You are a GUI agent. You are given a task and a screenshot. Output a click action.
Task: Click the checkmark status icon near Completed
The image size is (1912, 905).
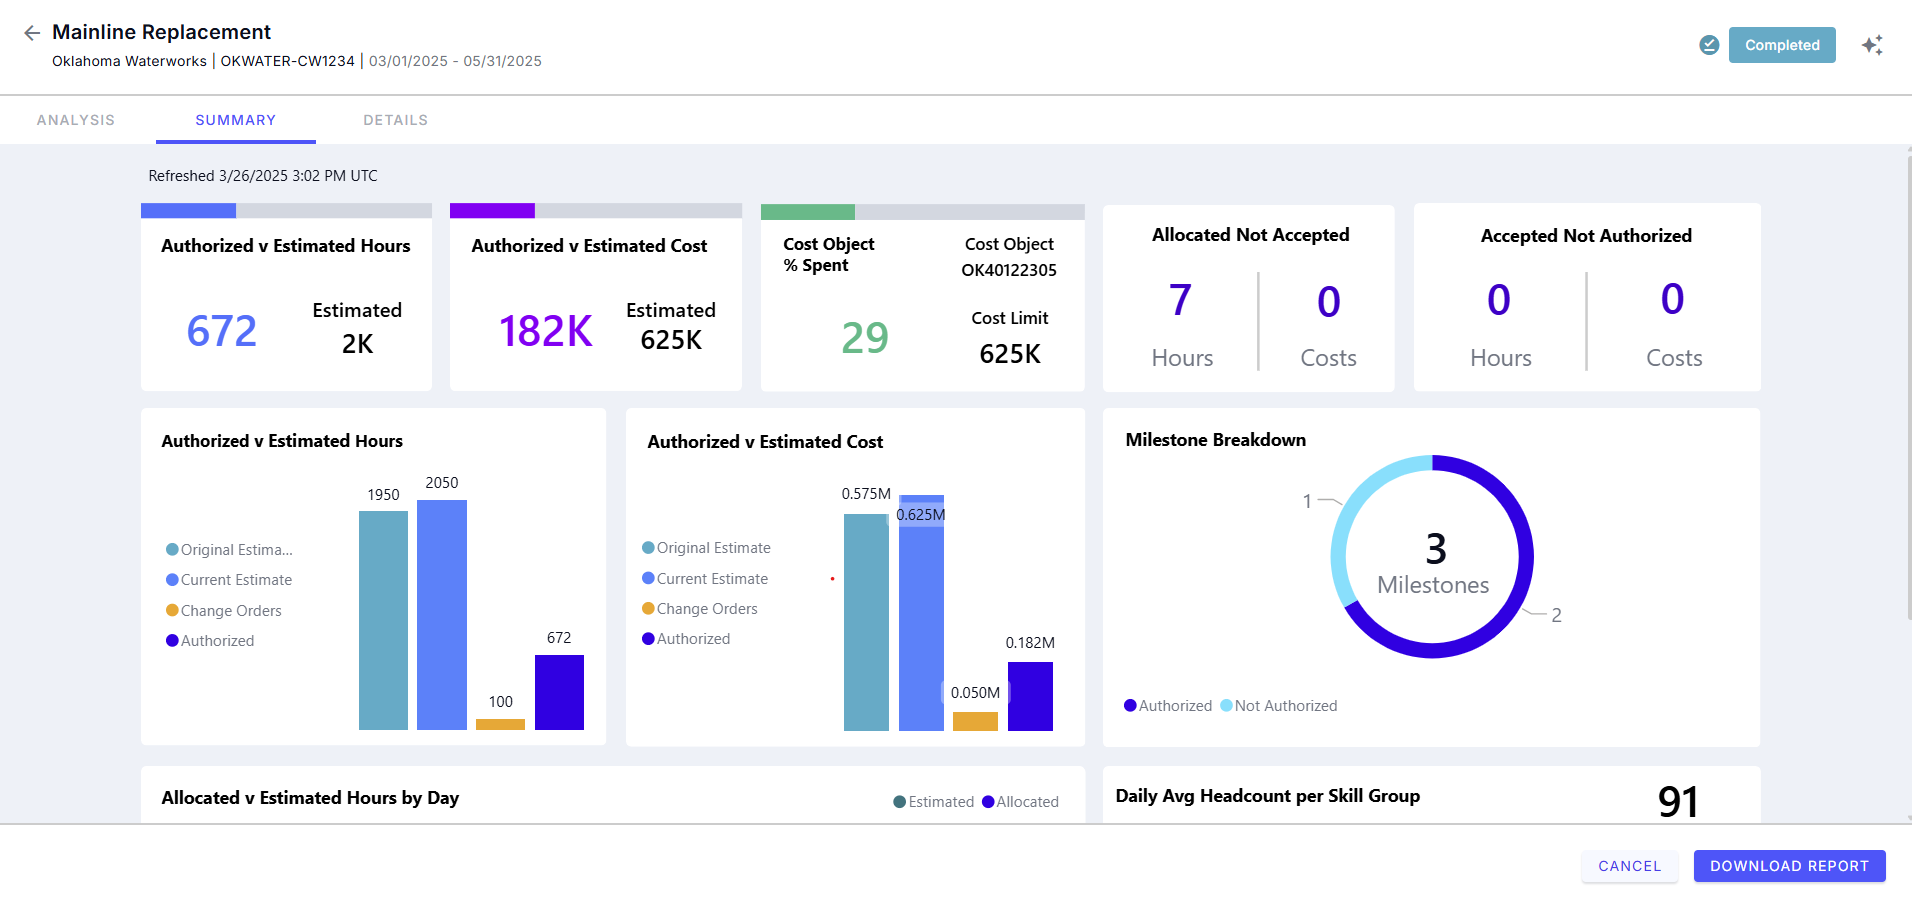1709,45
